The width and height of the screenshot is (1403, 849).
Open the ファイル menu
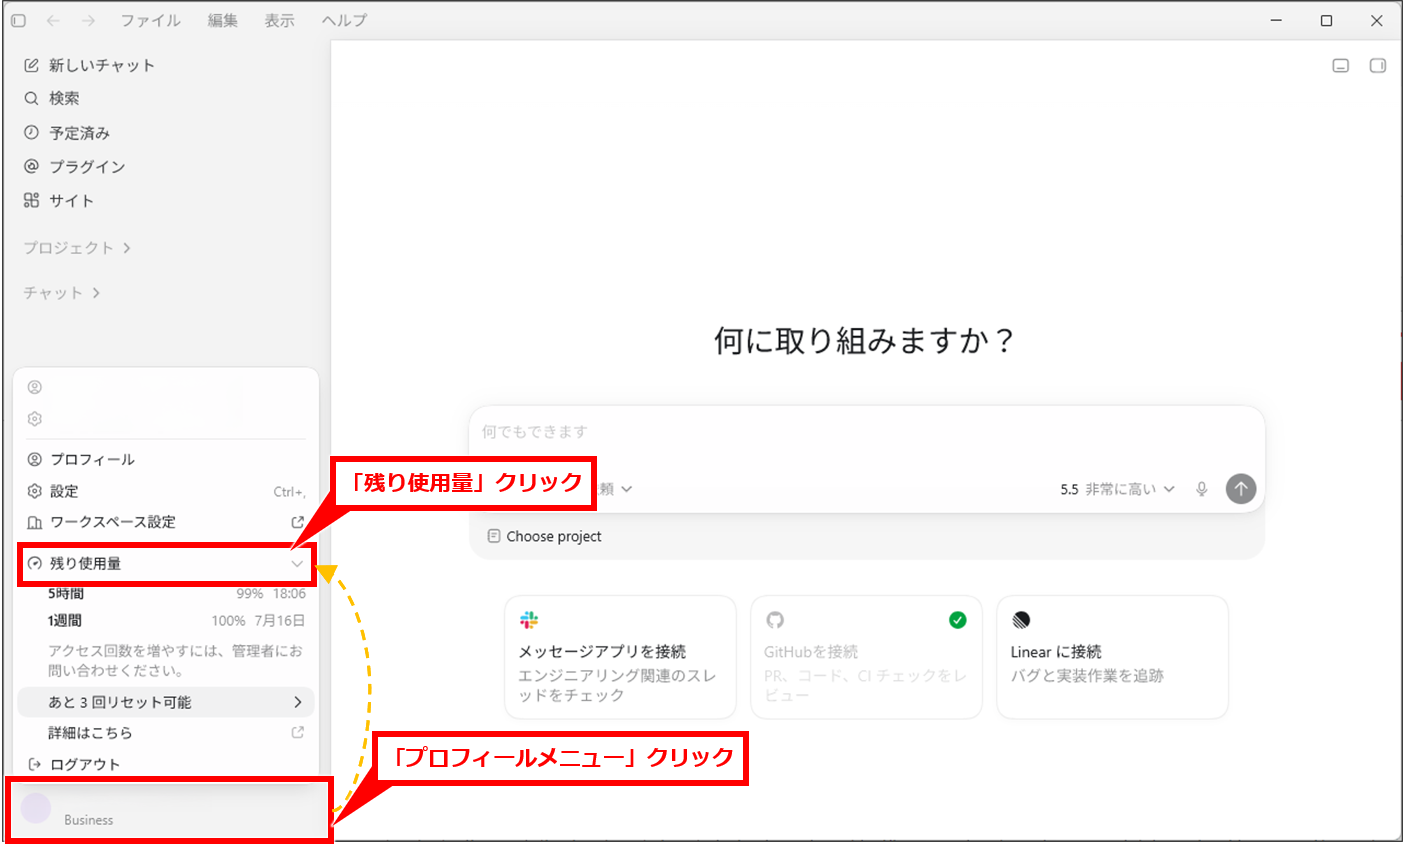151,20
